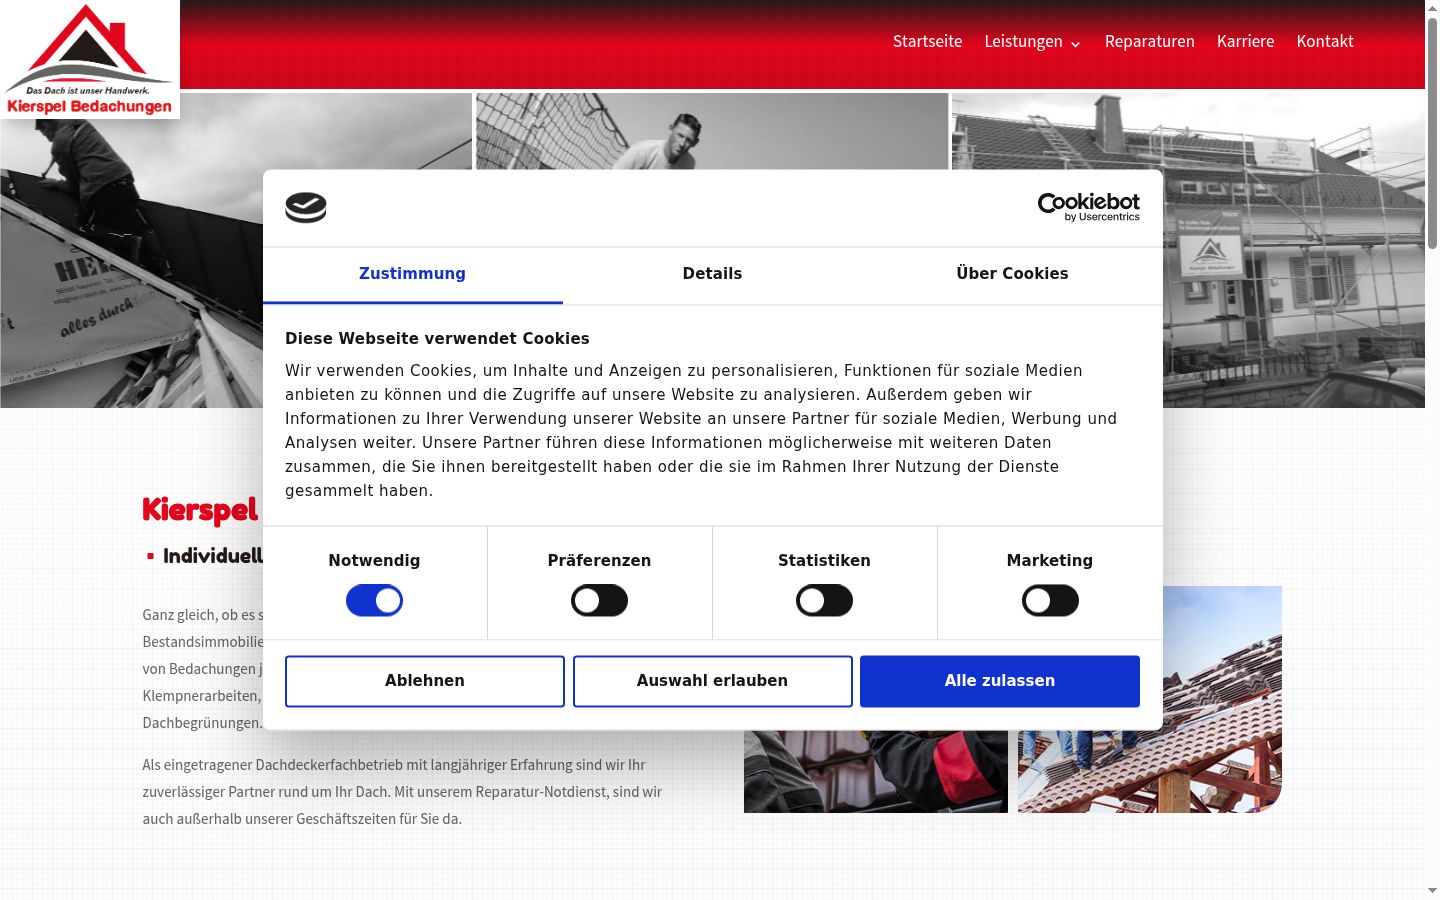Click the Kierspel Bedachungen logo
This screenshot has height=900, width=1440.
point(90,59)
